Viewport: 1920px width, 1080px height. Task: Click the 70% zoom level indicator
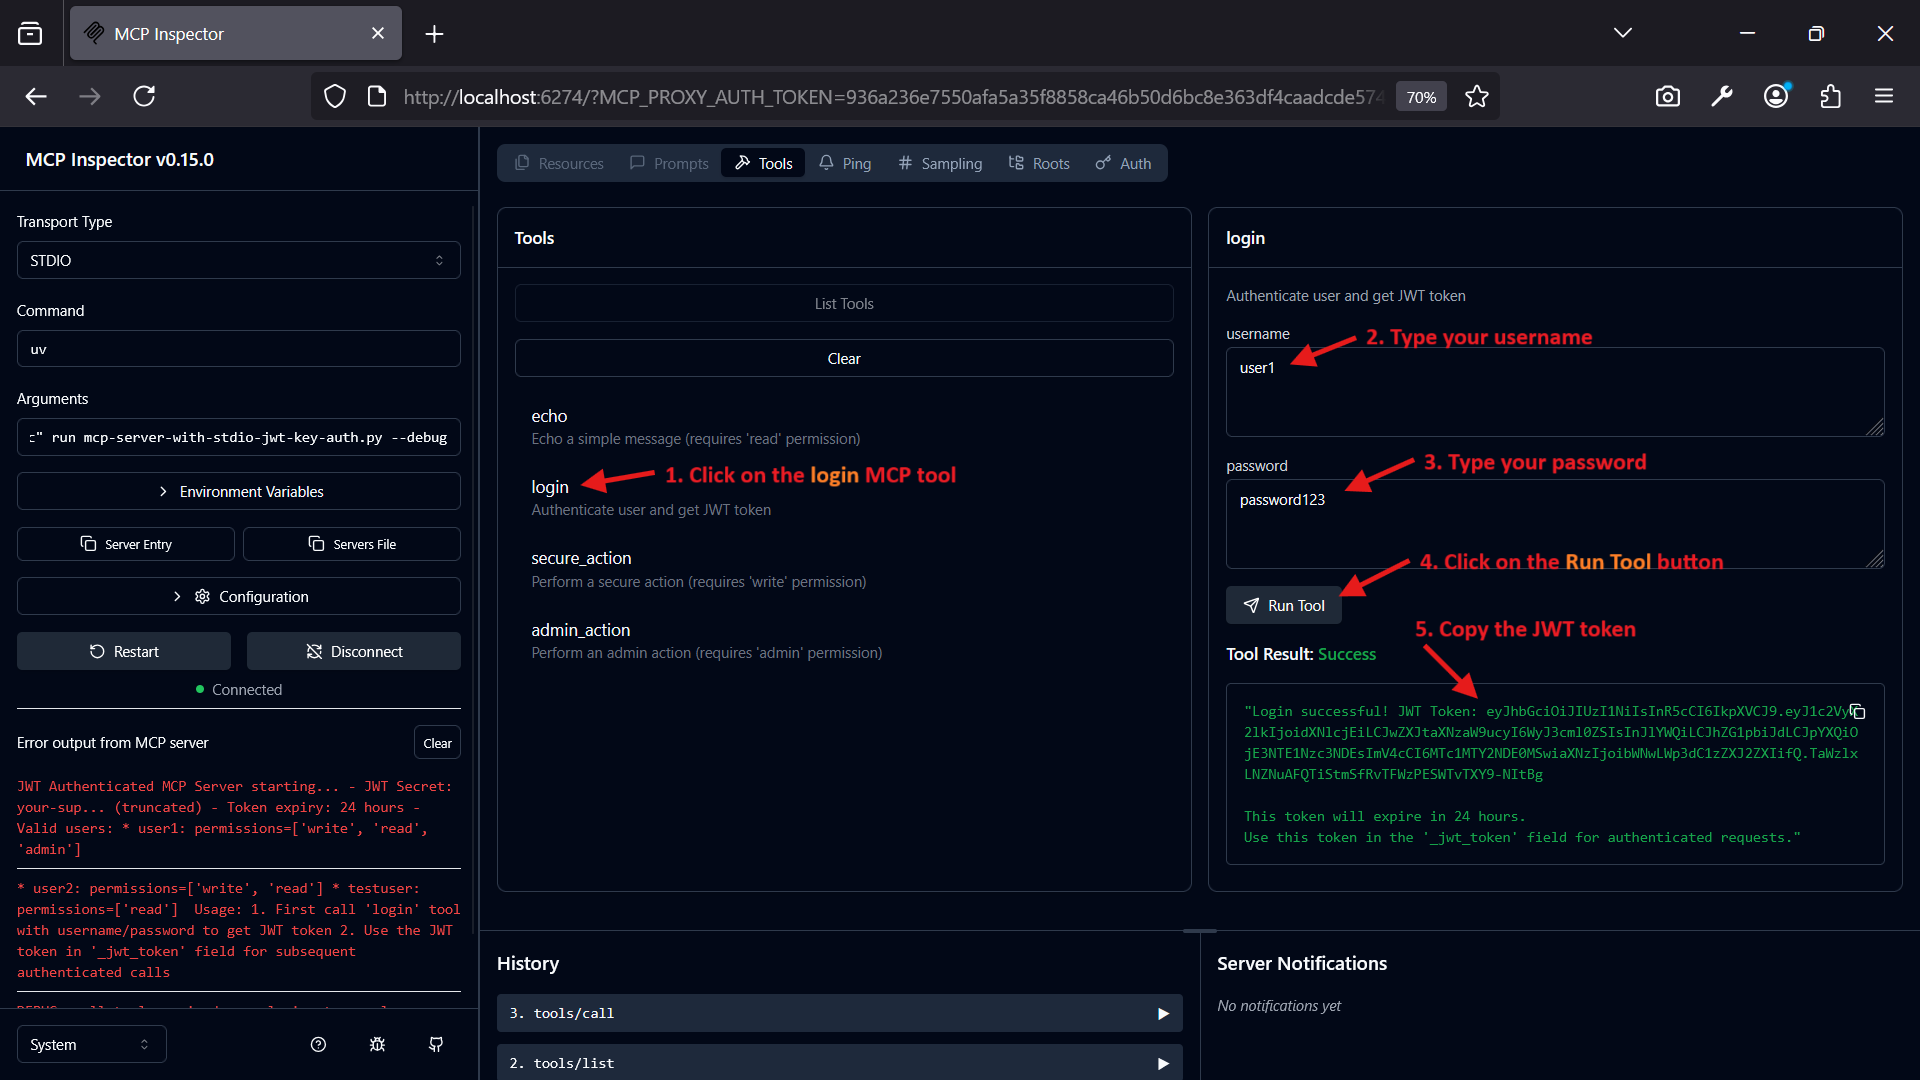(x=1421, y=97)
